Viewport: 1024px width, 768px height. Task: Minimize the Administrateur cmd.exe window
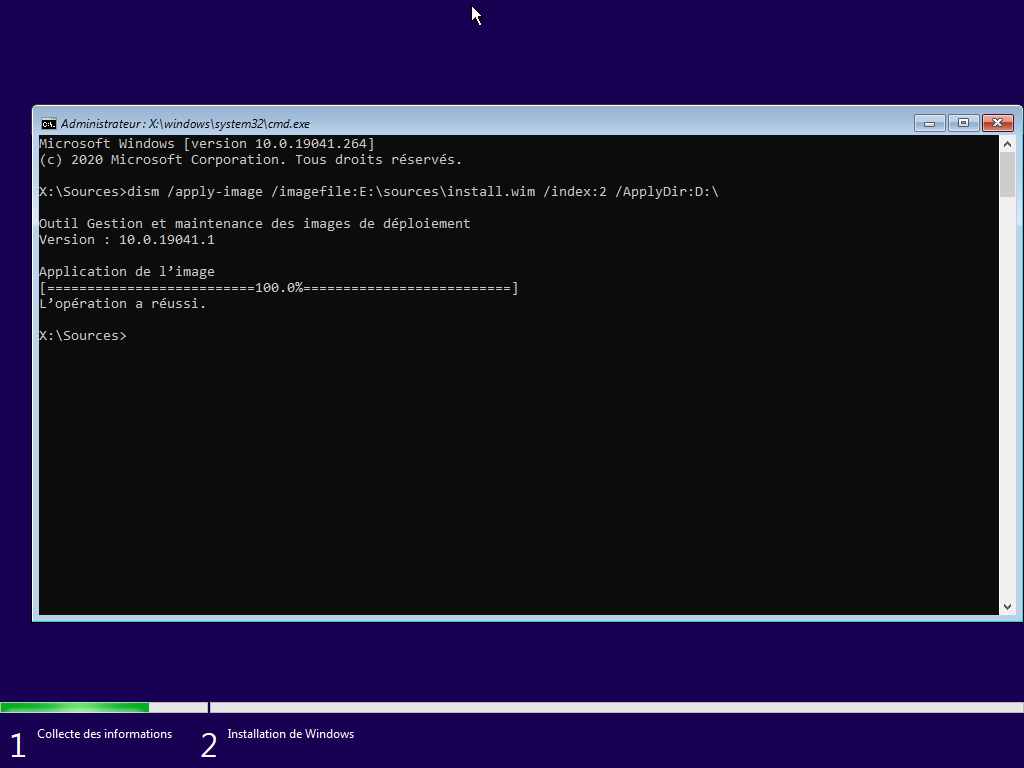coord(929,123)
